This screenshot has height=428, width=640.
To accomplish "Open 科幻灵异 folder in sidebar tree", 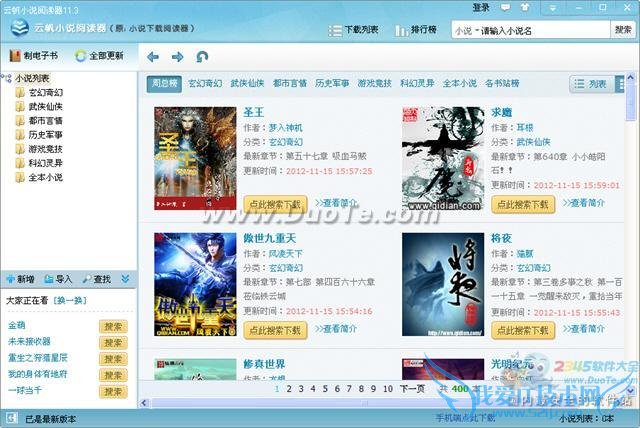I will (39, 163).
